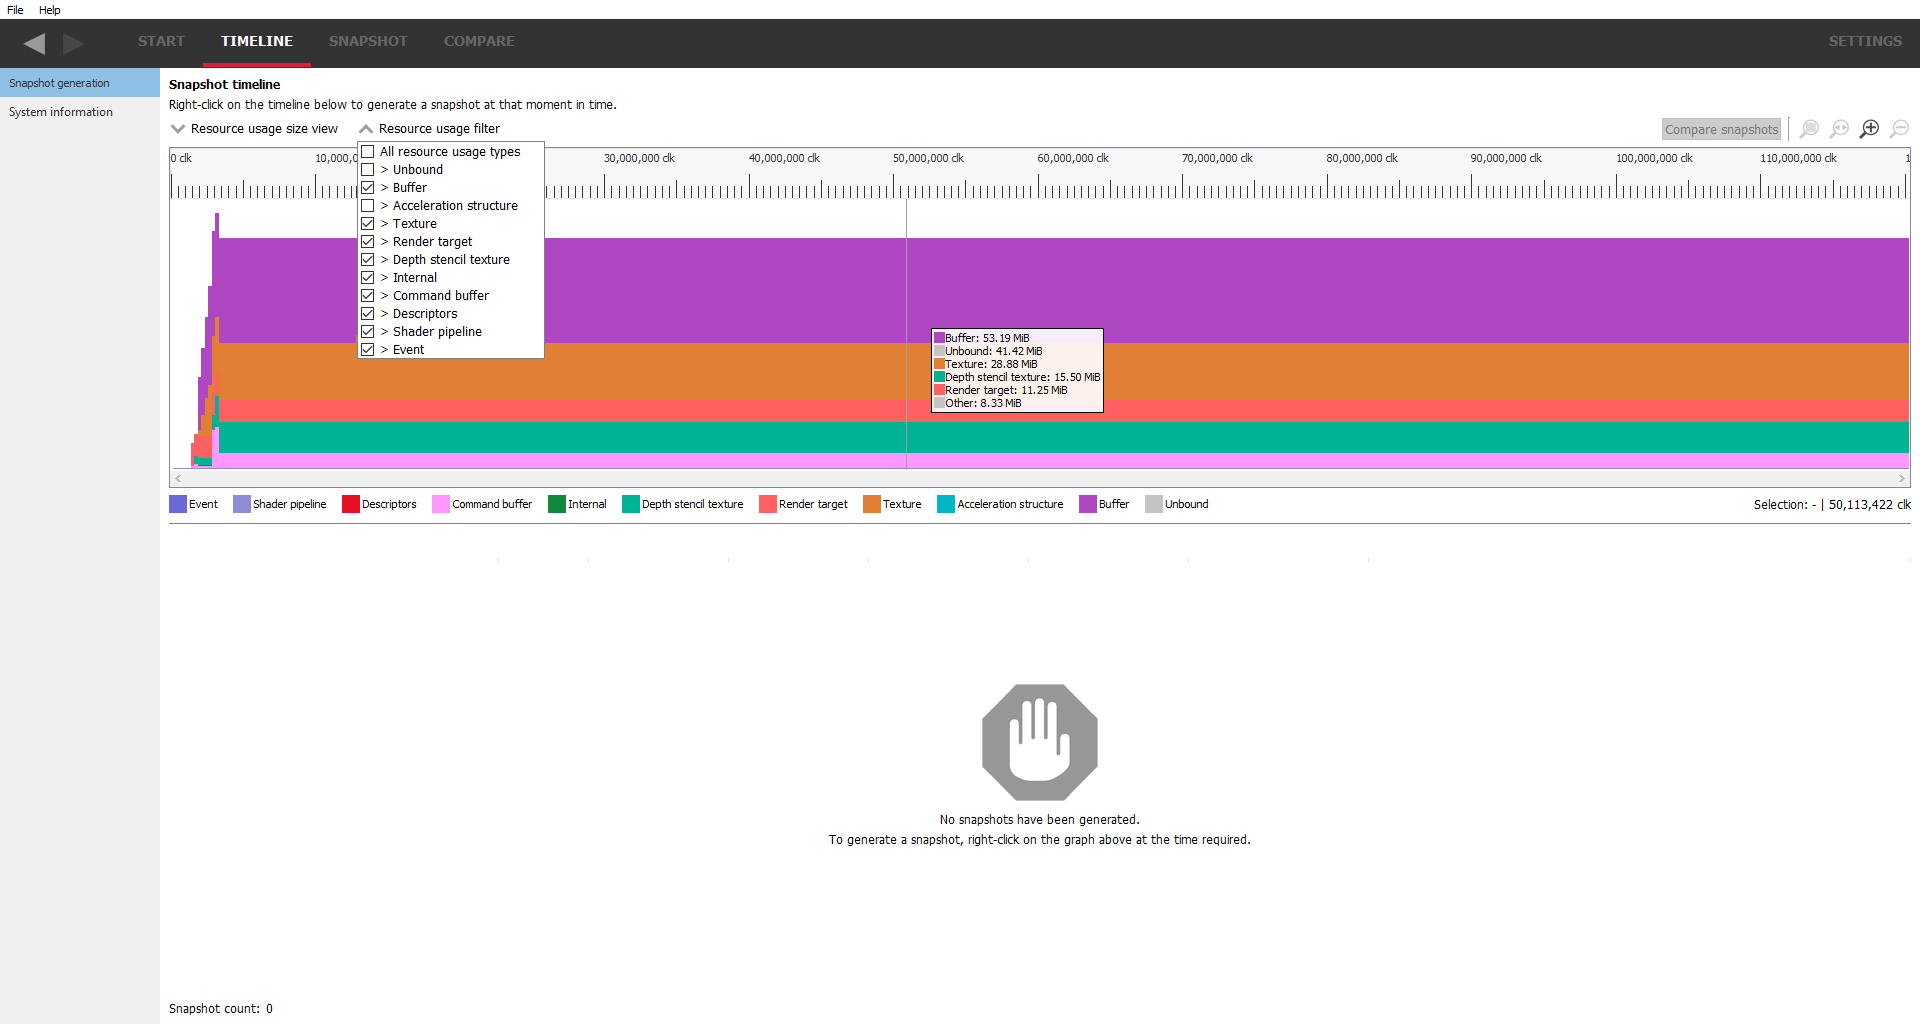The height and width of the screenshot is (1024, 1920).
Task: Check the Acceleration structure filter box
Action: [x=368, y=206]
